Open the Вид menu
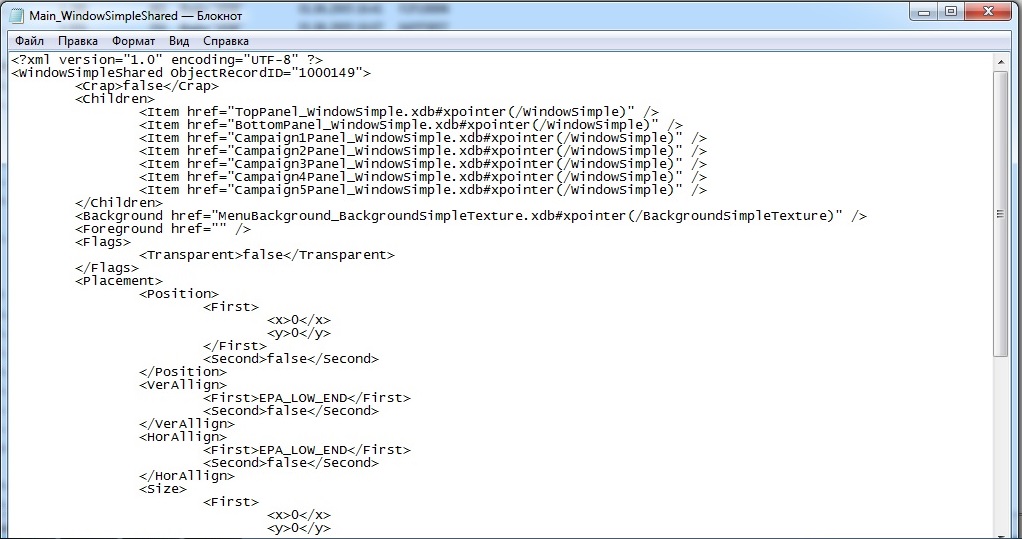 pos(179,41)
